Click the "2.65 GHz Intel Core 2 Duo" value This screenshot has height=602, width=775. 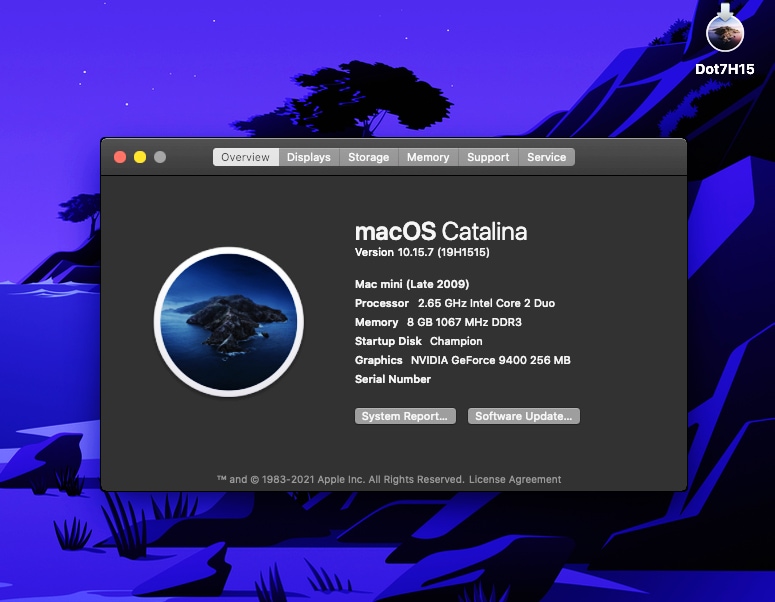486,303
